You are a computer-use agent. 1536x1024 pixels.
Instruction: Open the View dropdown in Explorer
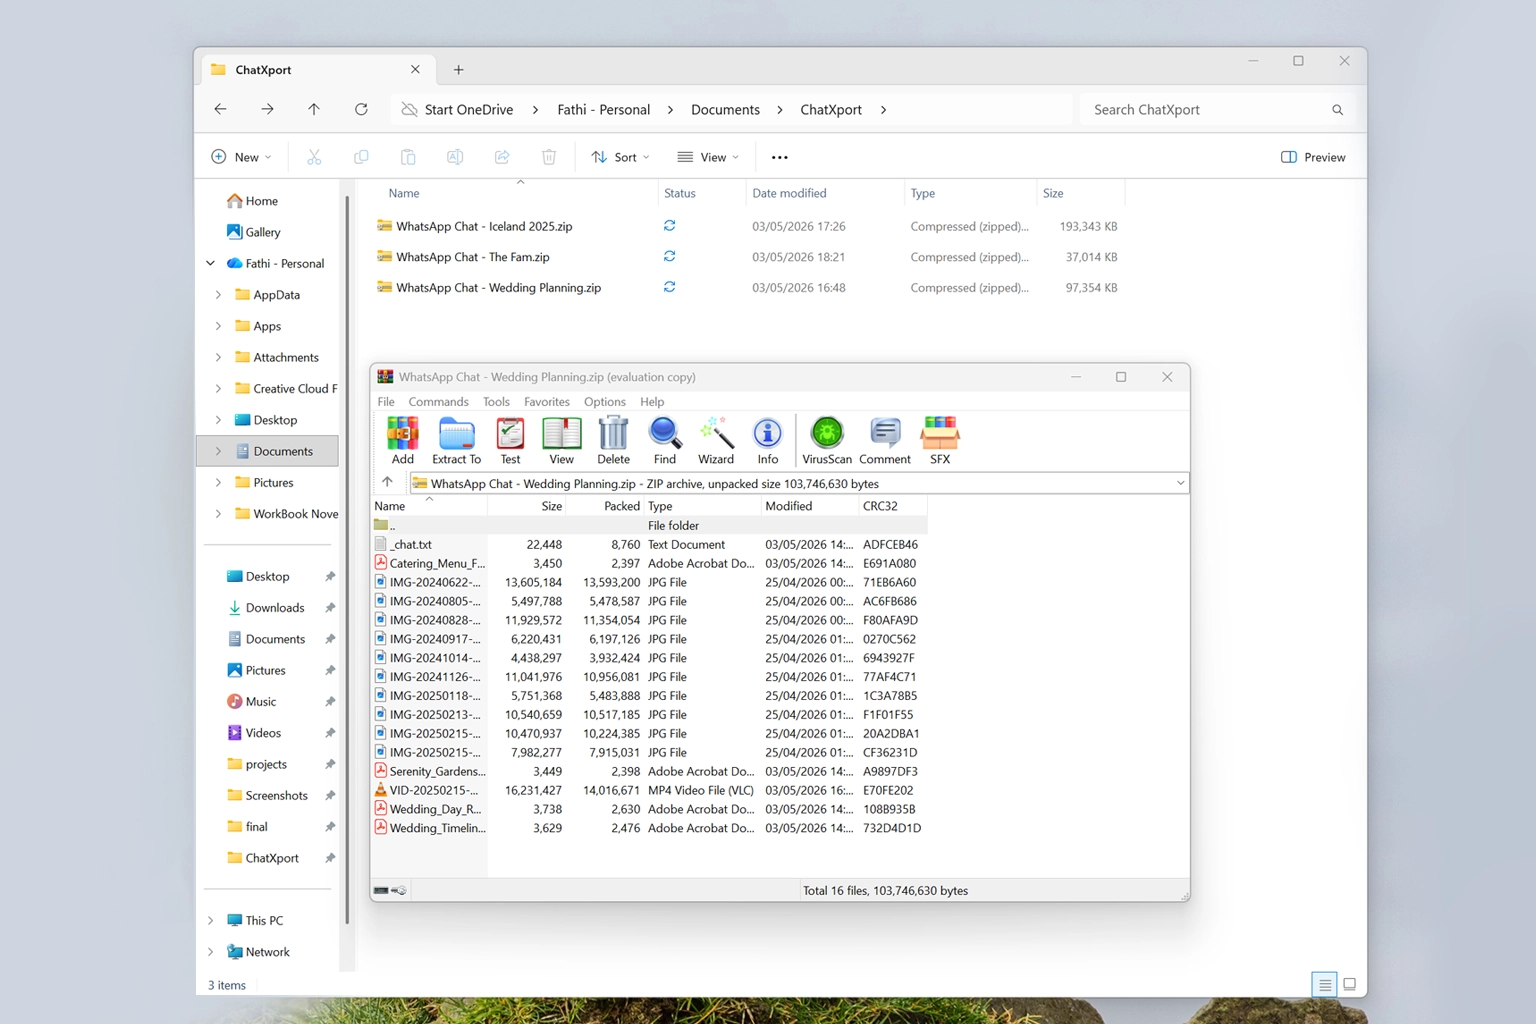point(708,157)
